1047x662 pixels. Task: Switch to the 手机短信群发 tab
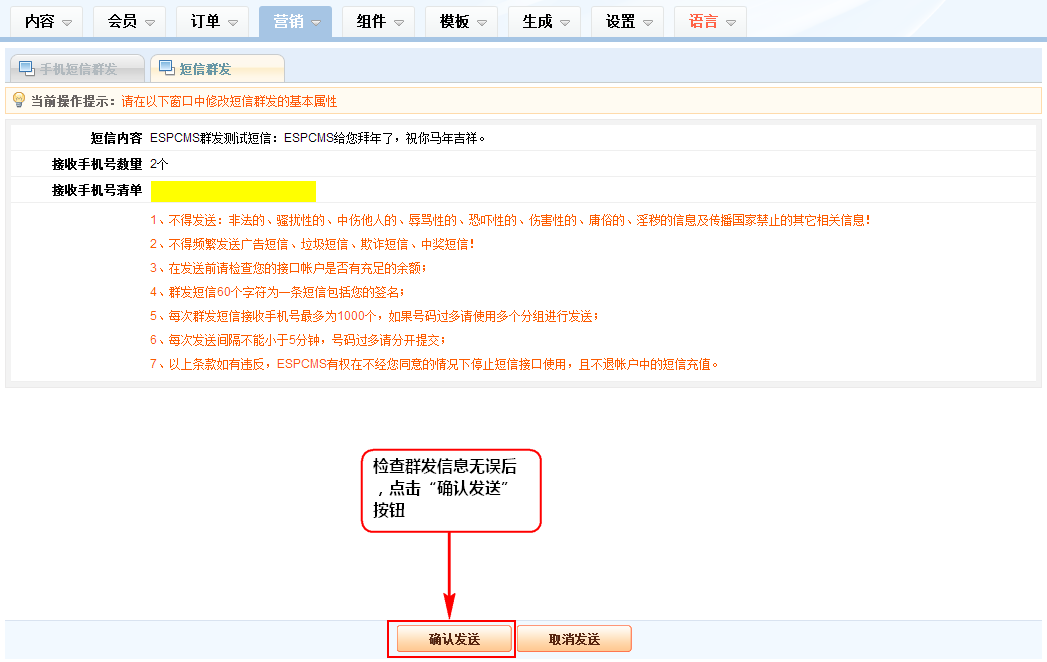click(78, 69)
